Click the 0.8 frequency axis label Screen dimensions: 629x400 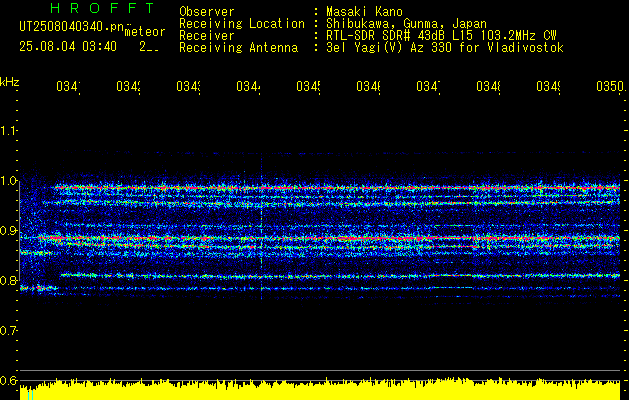coord(8,281)
